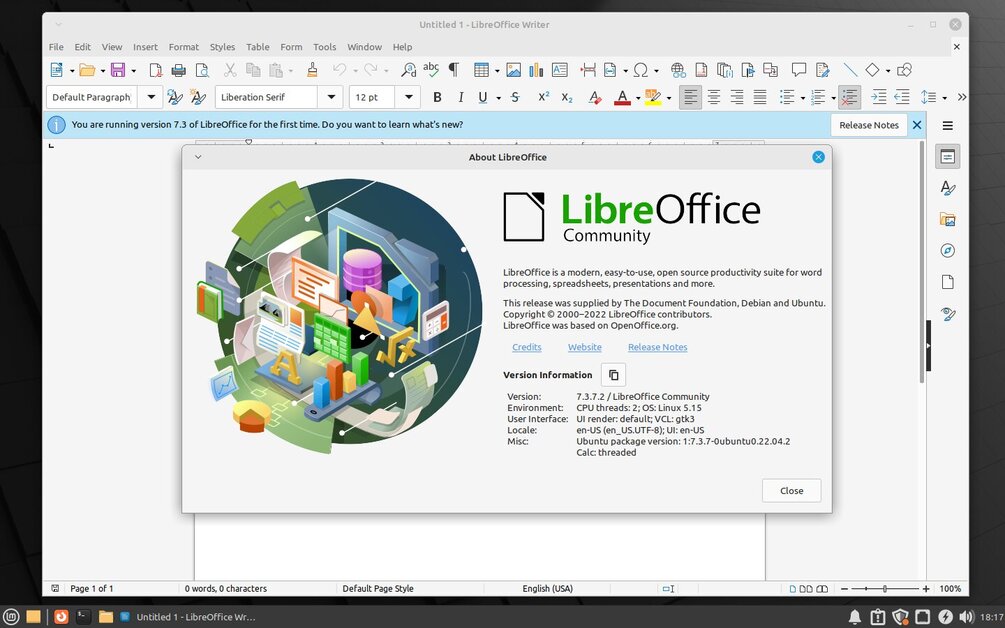The width and height of the screenshot is (1005, 628).
Task: Expand Font Name dropdown arrow
Action: point(331,97)
